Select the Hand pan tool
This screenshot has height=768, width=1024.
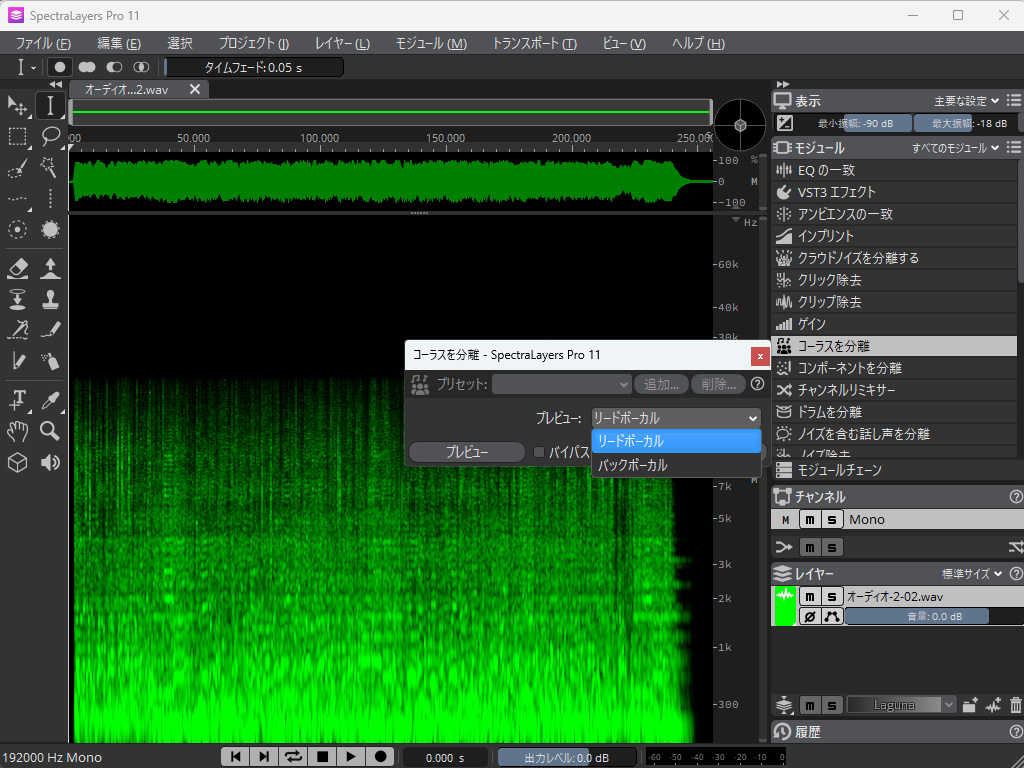[17, 431]
